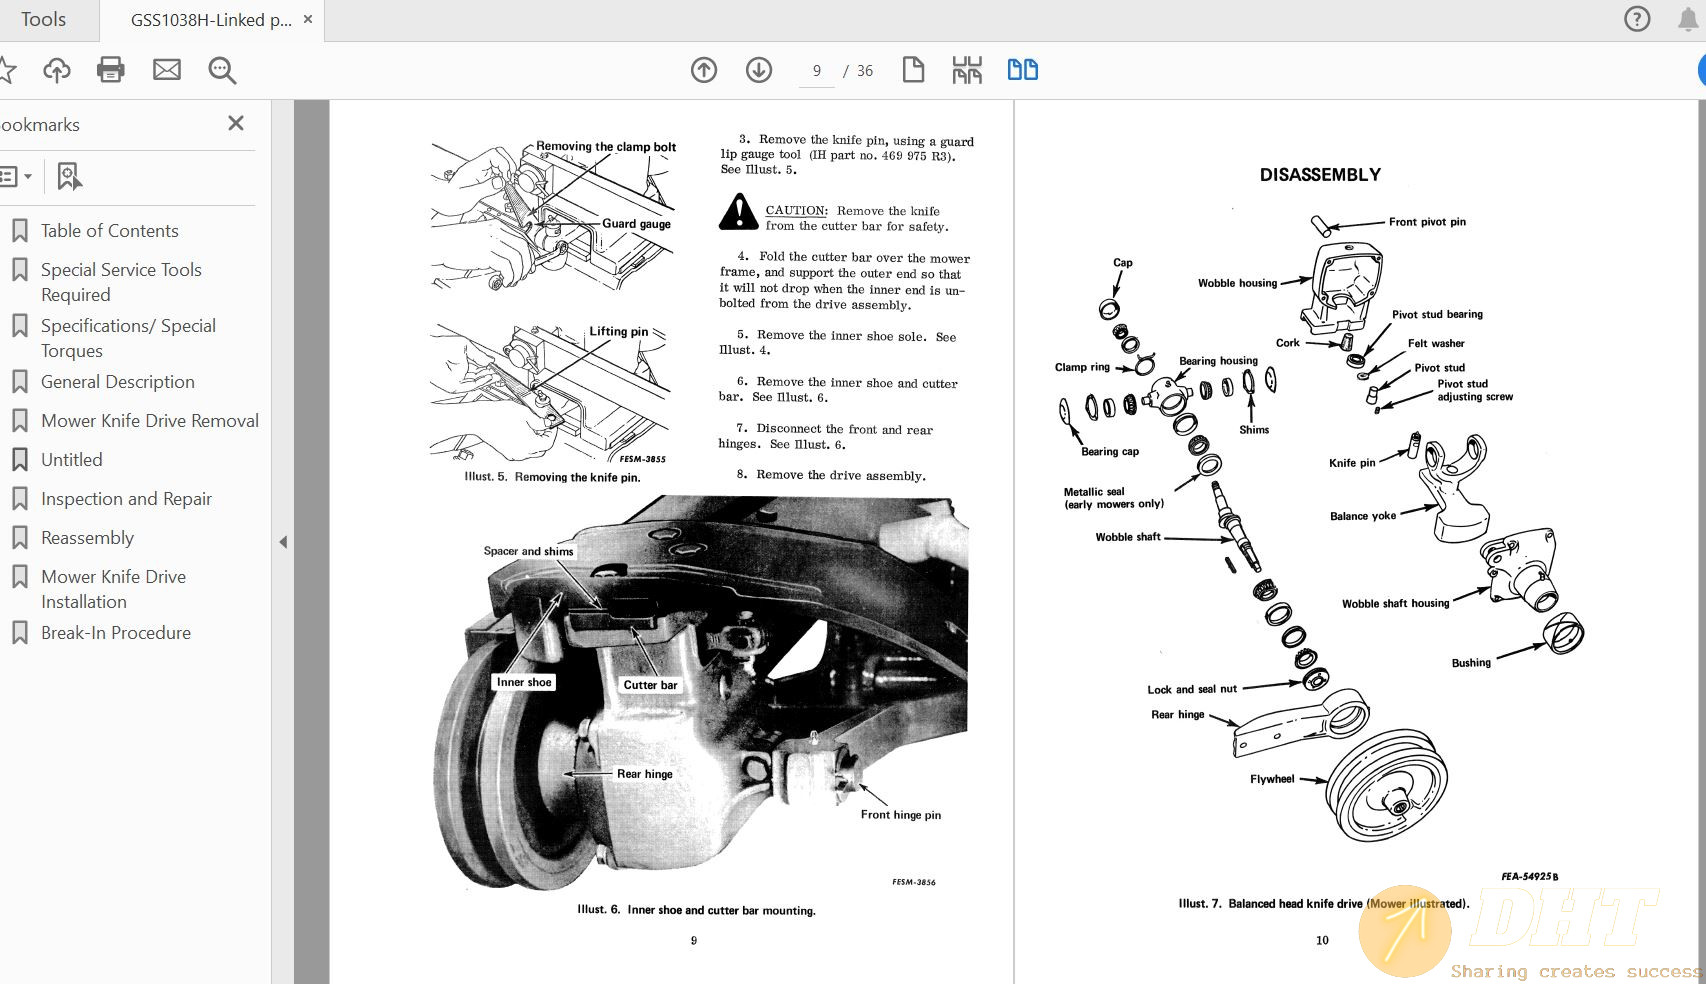
Task: Click the 'Spacer and shims' photo label
Action: point(528,551)
